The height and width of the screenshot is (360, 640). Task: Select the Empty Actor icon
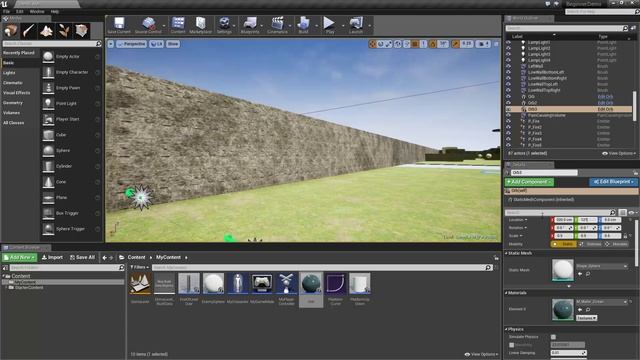pyautogui.click(x=48, y=57)
